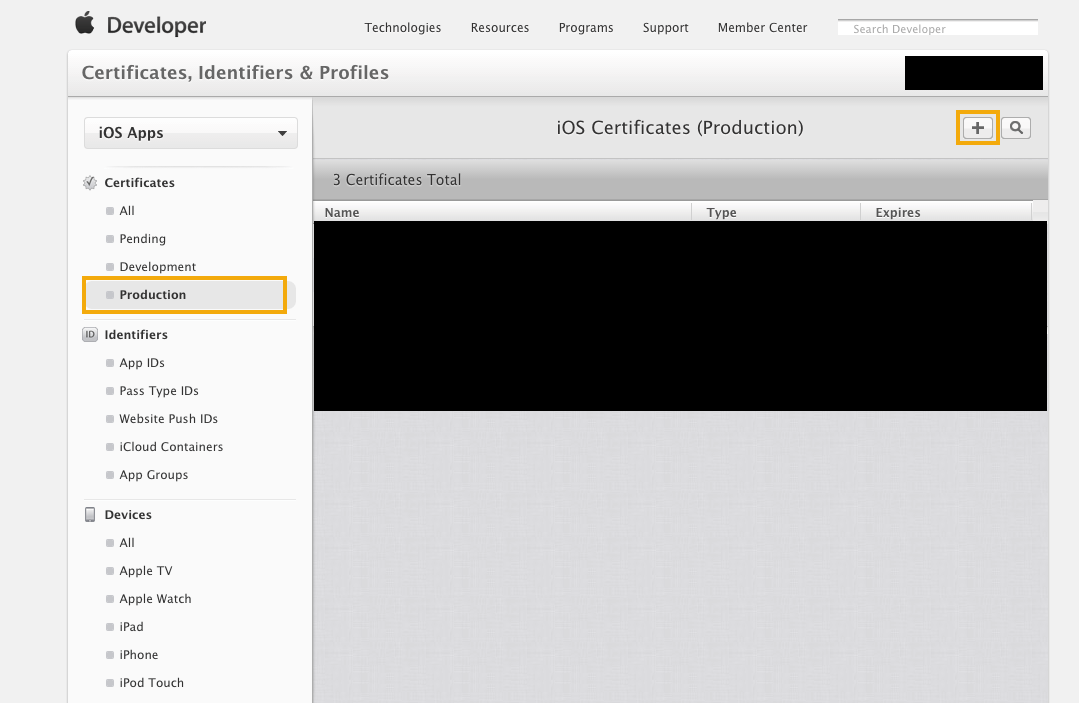Open the Member Center menu item
The height and width of the screenshot is (703, 1079).
click(x=762, y=28)
